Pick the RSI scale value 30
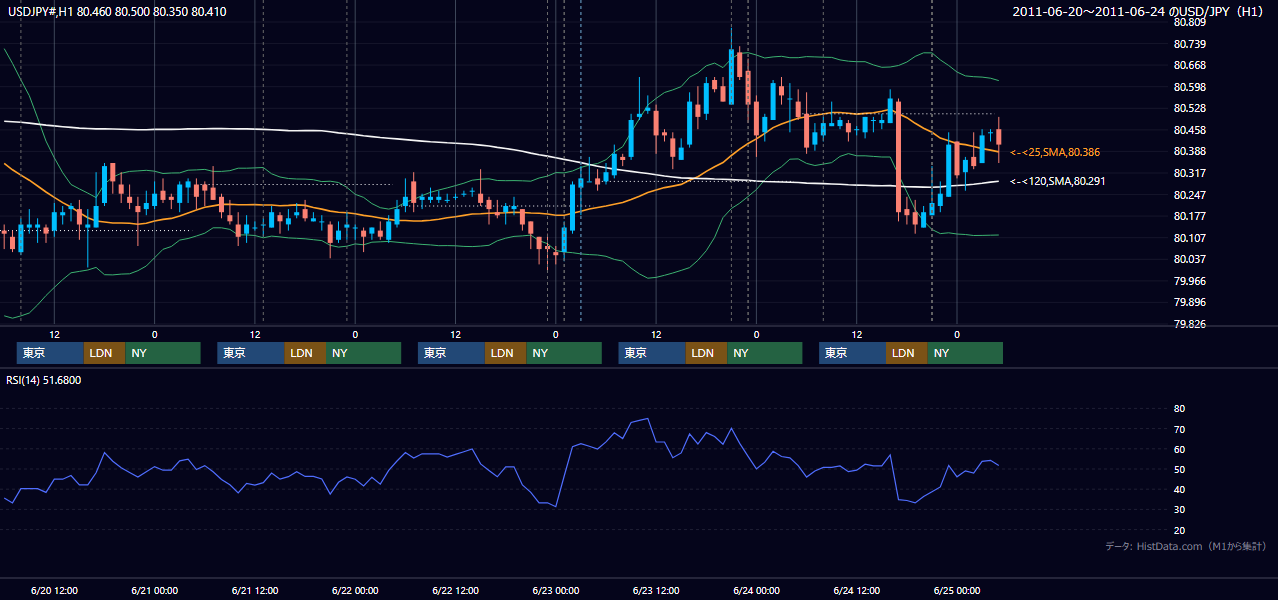This screenshot has height=600, width=1278. click(1180, 510)
